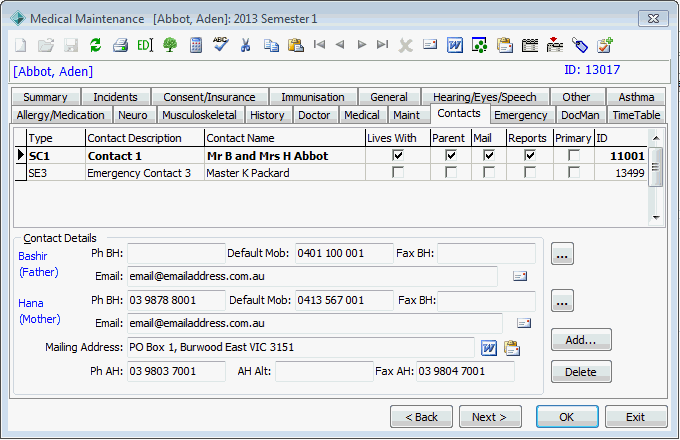Click the clipboard with green plus icon
The image size is (680, 440).
pyautogui.click(x=604, y=45)
